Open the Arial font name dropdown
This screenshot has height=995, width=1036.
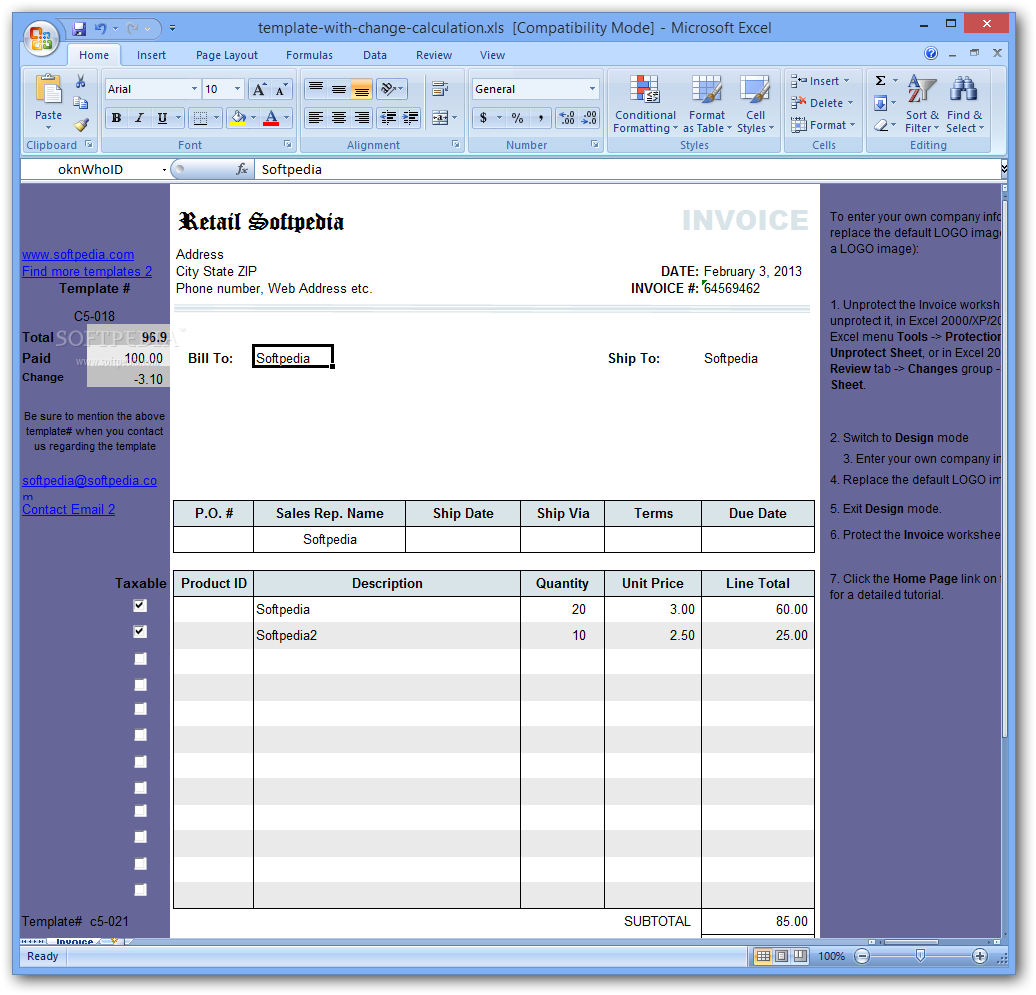pyautogui.click(x=194, y=89)
